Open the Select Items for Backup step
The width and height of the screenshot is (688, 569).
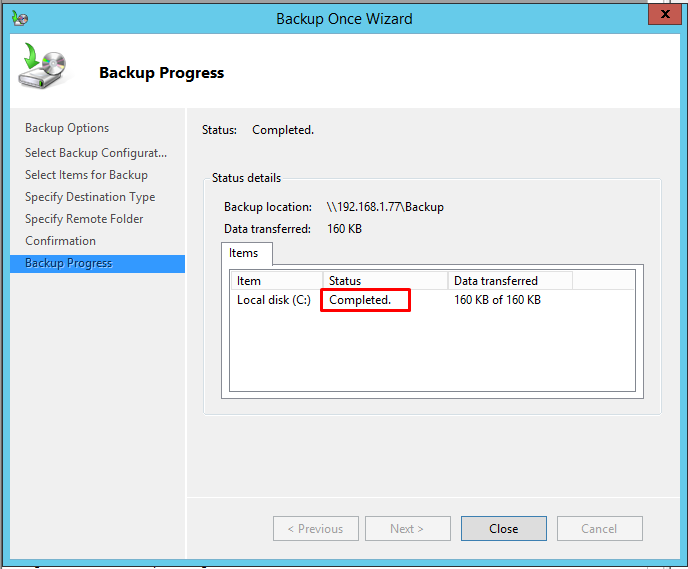pos(86,175)
